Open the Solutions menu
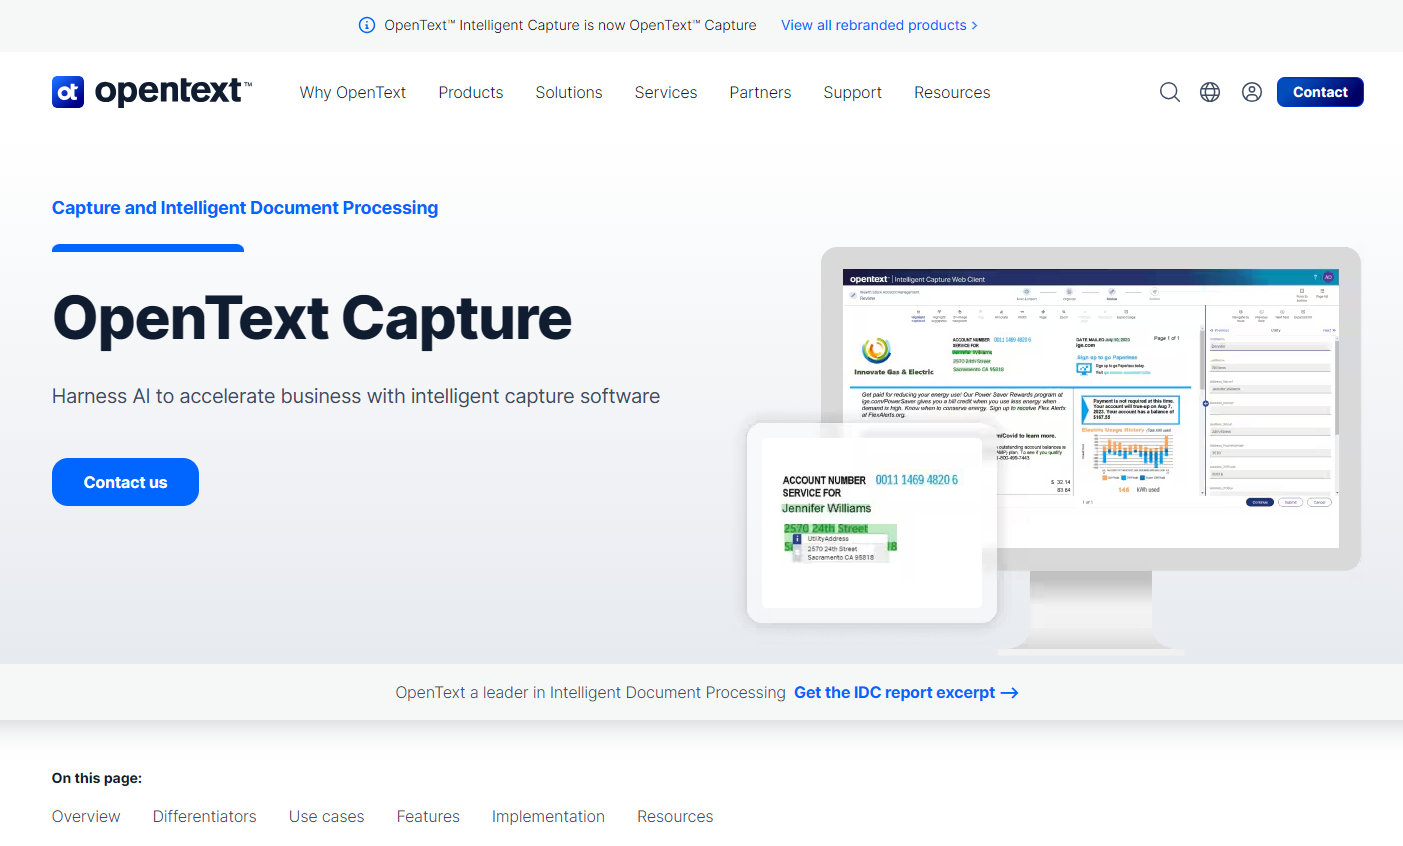Screen dimensions: 1403x846 569,92
